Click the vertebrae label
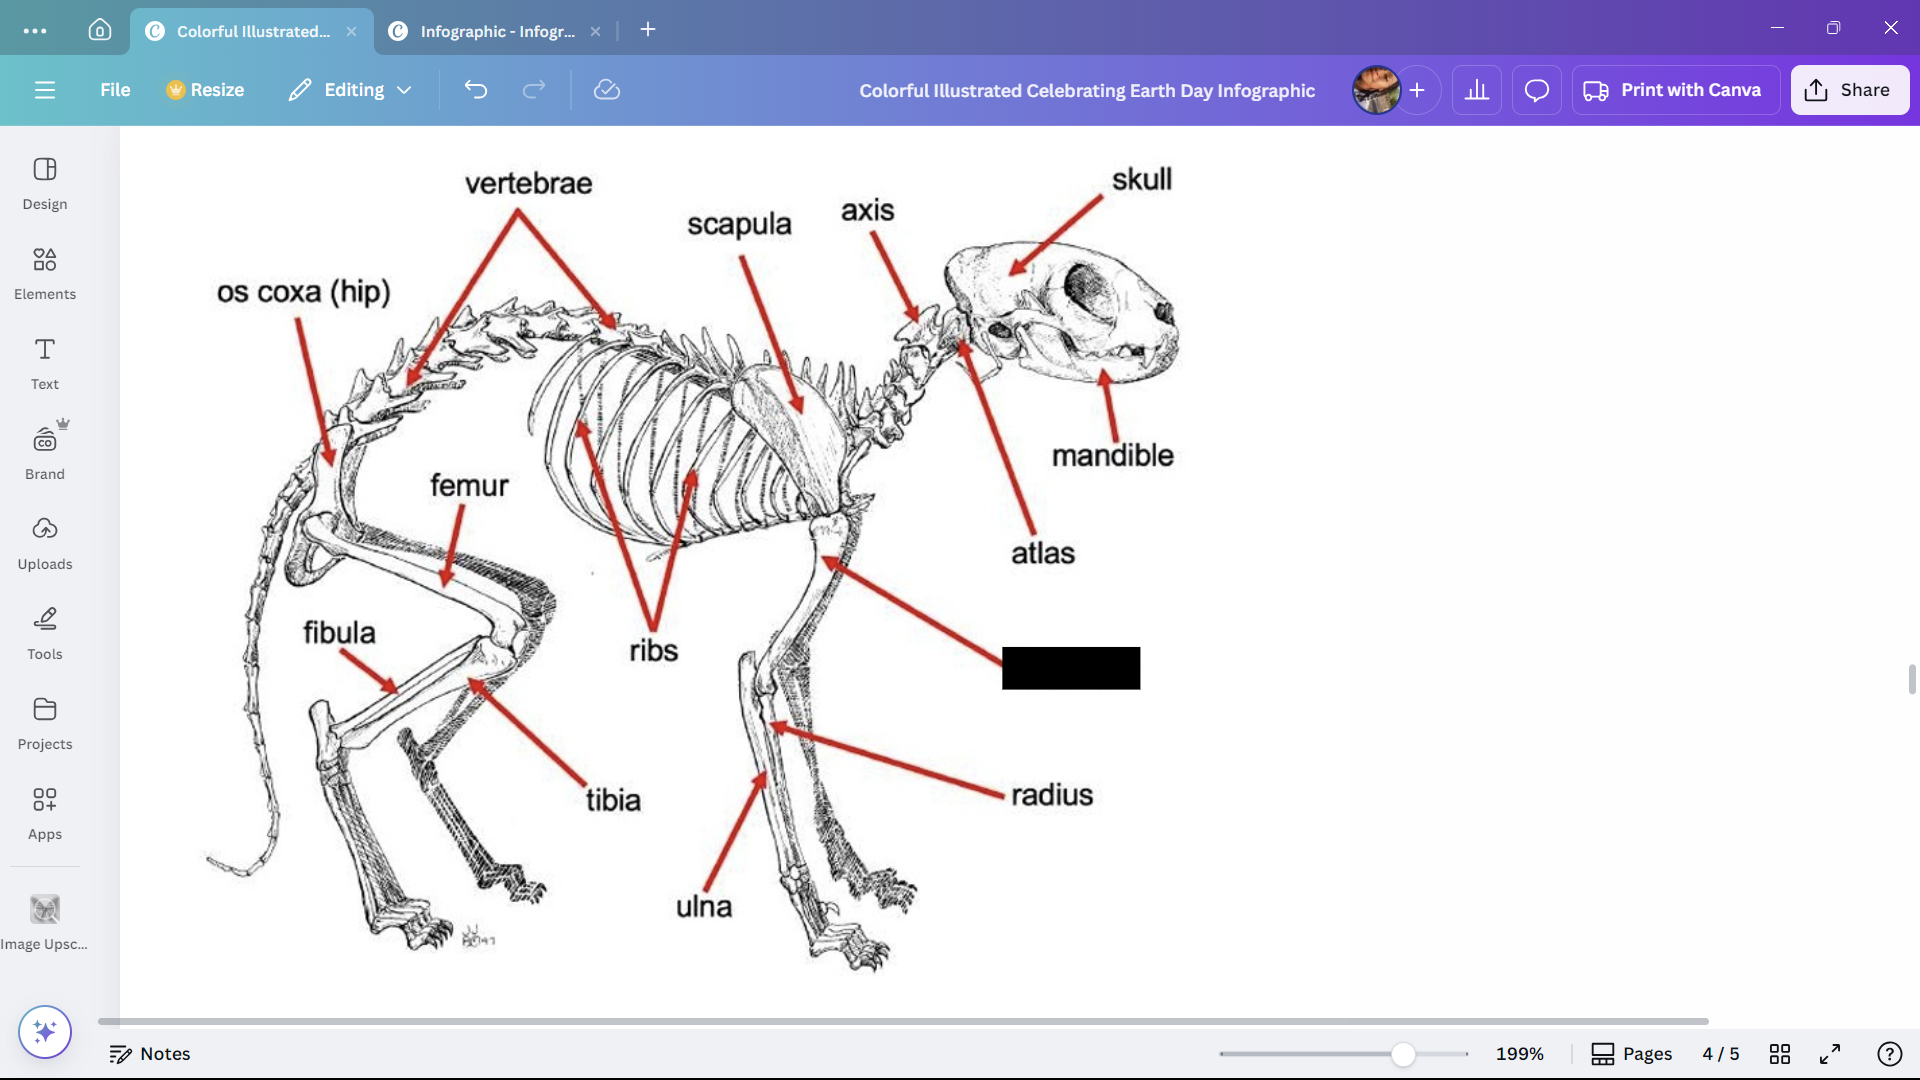 click(x=528, y=183)
